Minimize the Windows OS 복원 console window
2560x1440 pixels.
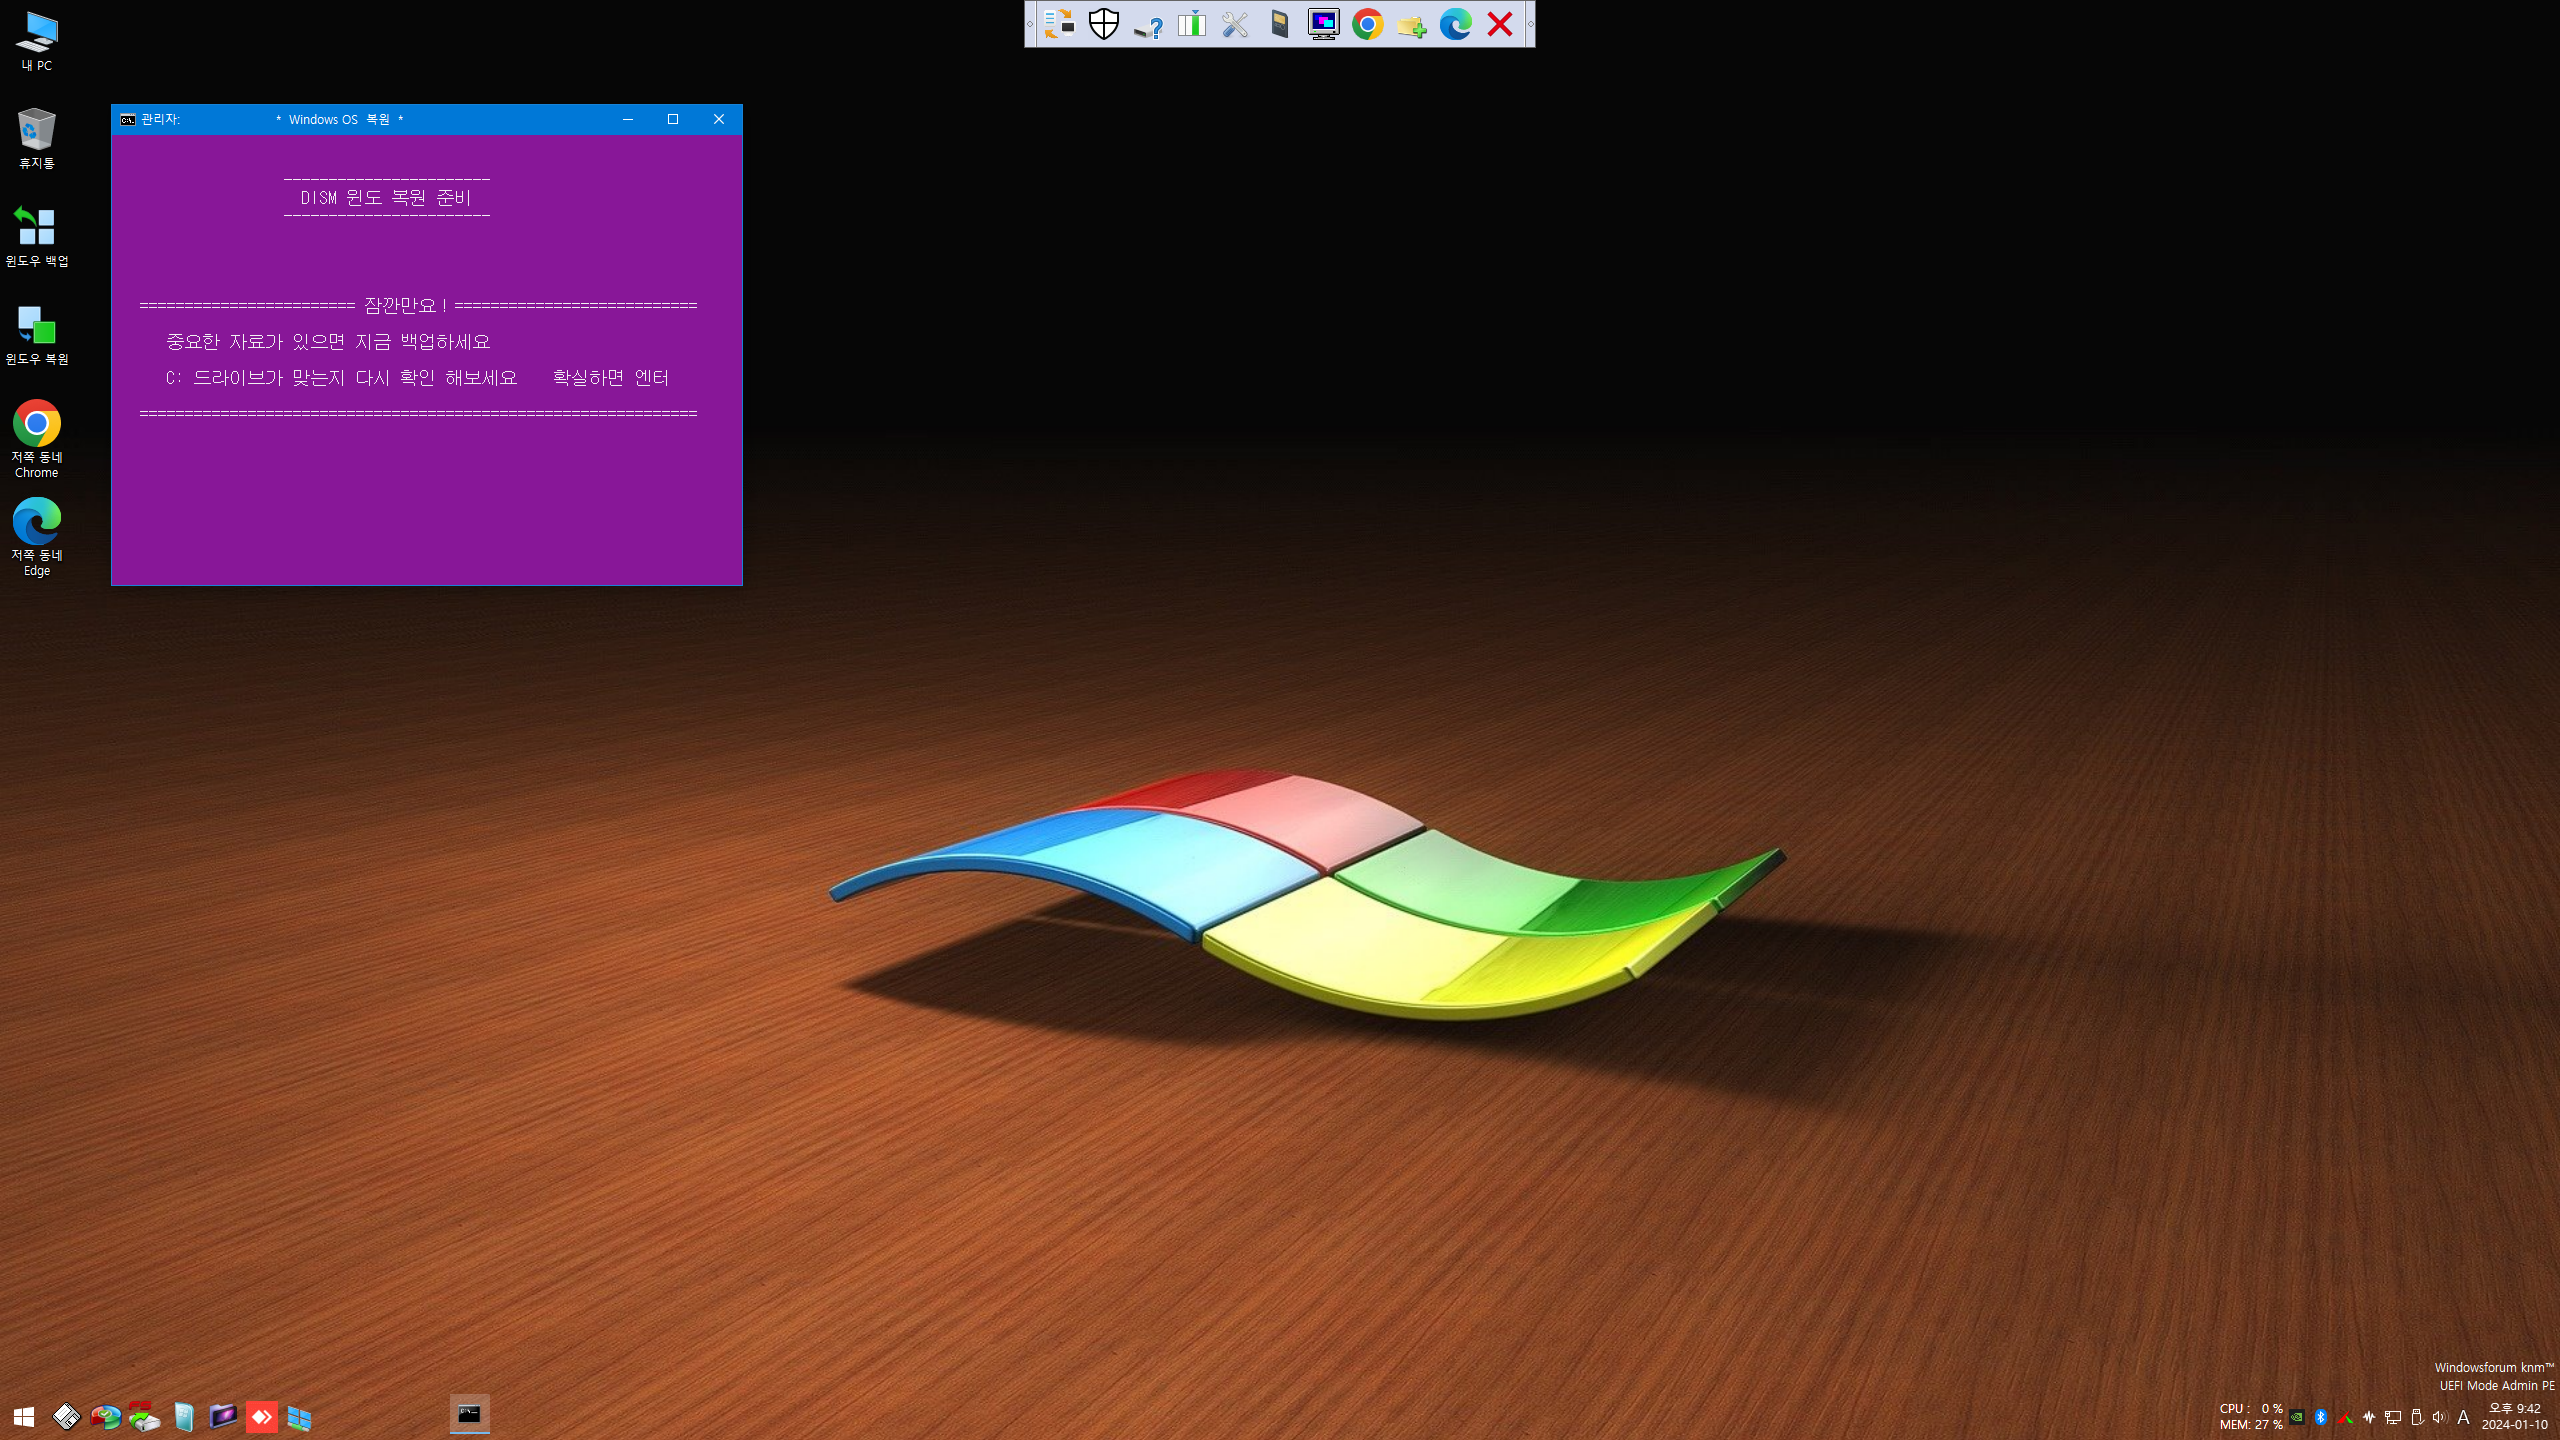pos(628,119)
